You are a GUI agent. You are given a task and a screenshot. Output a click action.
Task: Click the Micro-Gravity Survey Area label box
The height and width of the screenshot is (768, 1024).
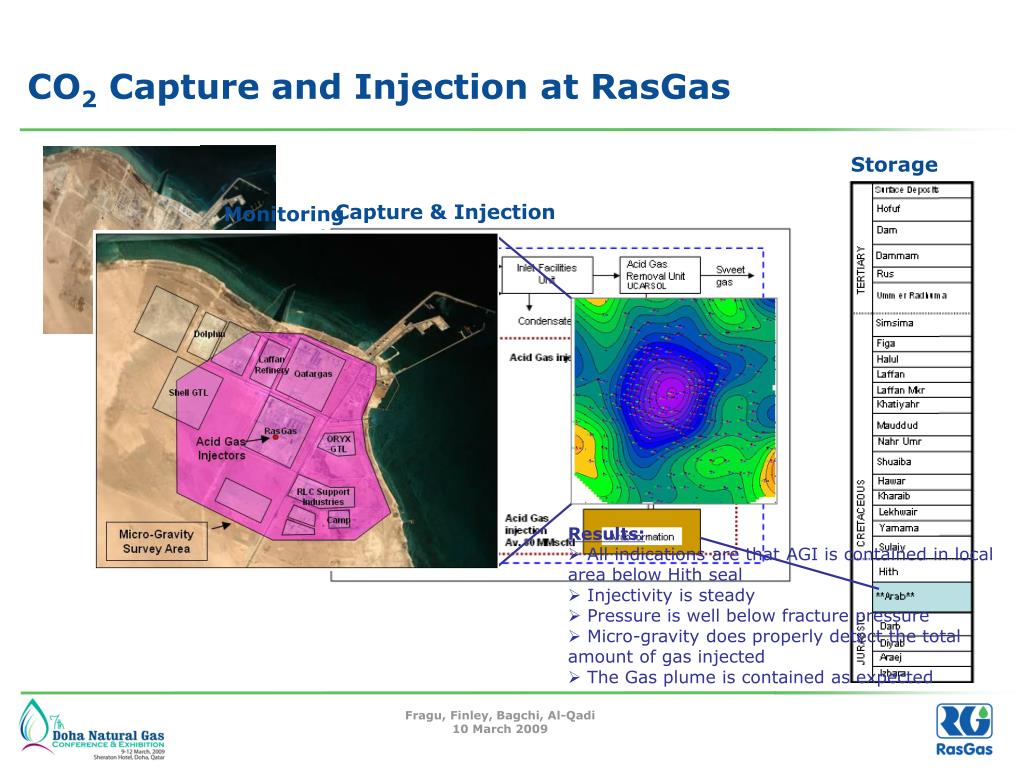[x=156, y=541]
